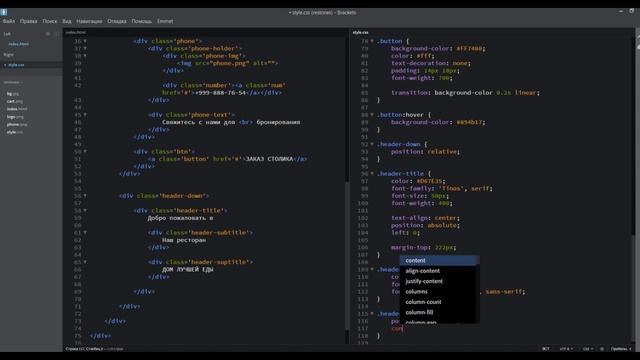
Task: Click the cursor position text in the status bar
Action: 85,349
